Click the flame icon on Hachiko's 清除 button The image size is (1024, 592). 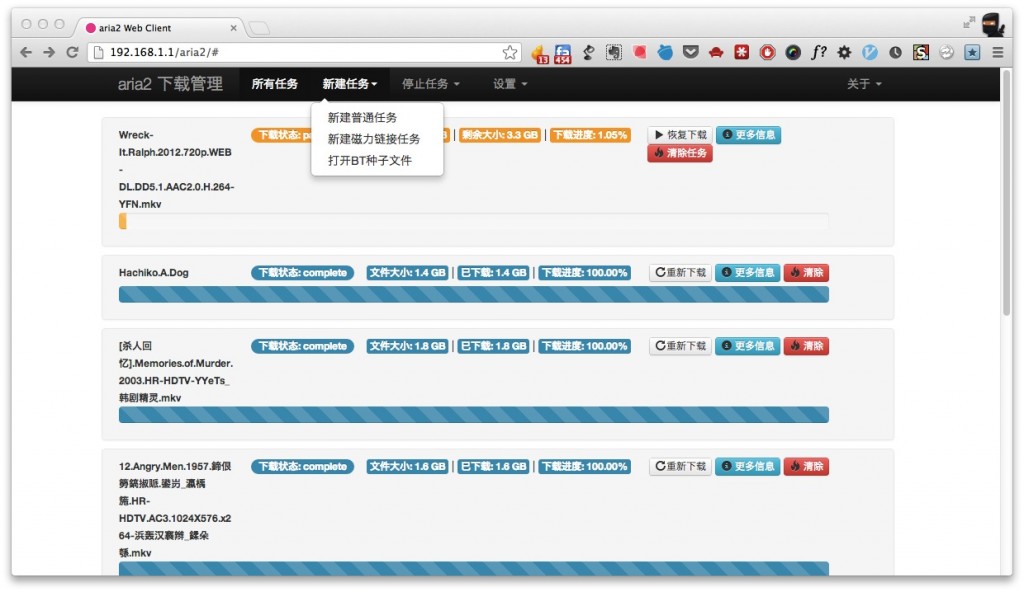795,272
